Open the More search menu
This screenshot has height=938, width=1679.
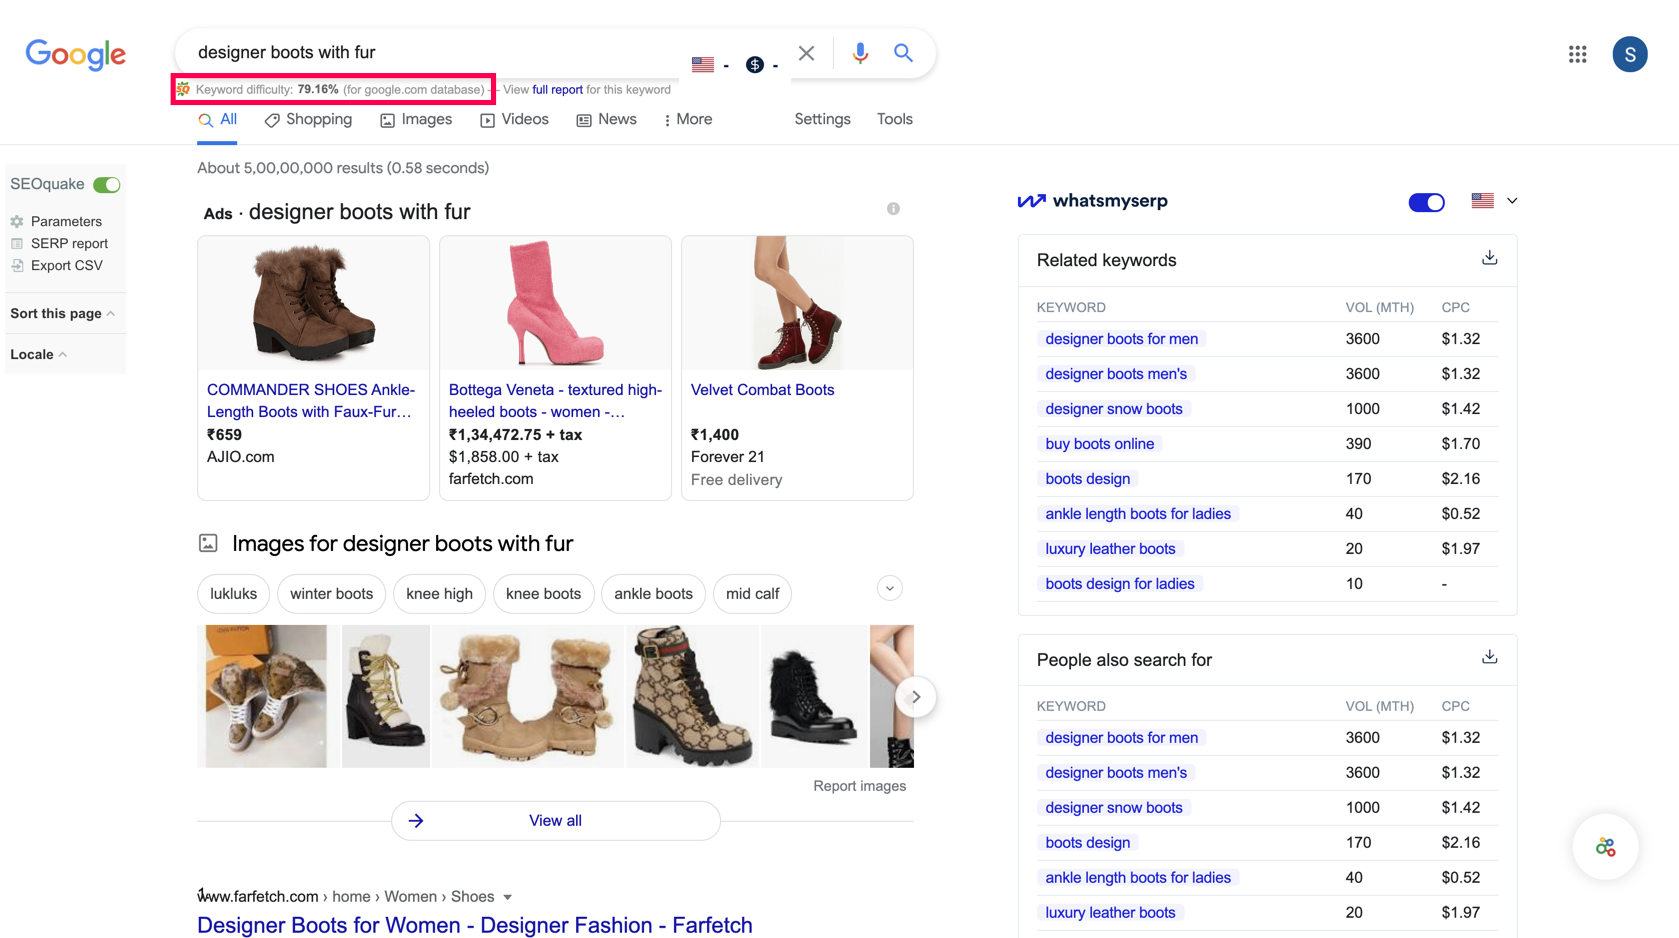pos(688,120)
